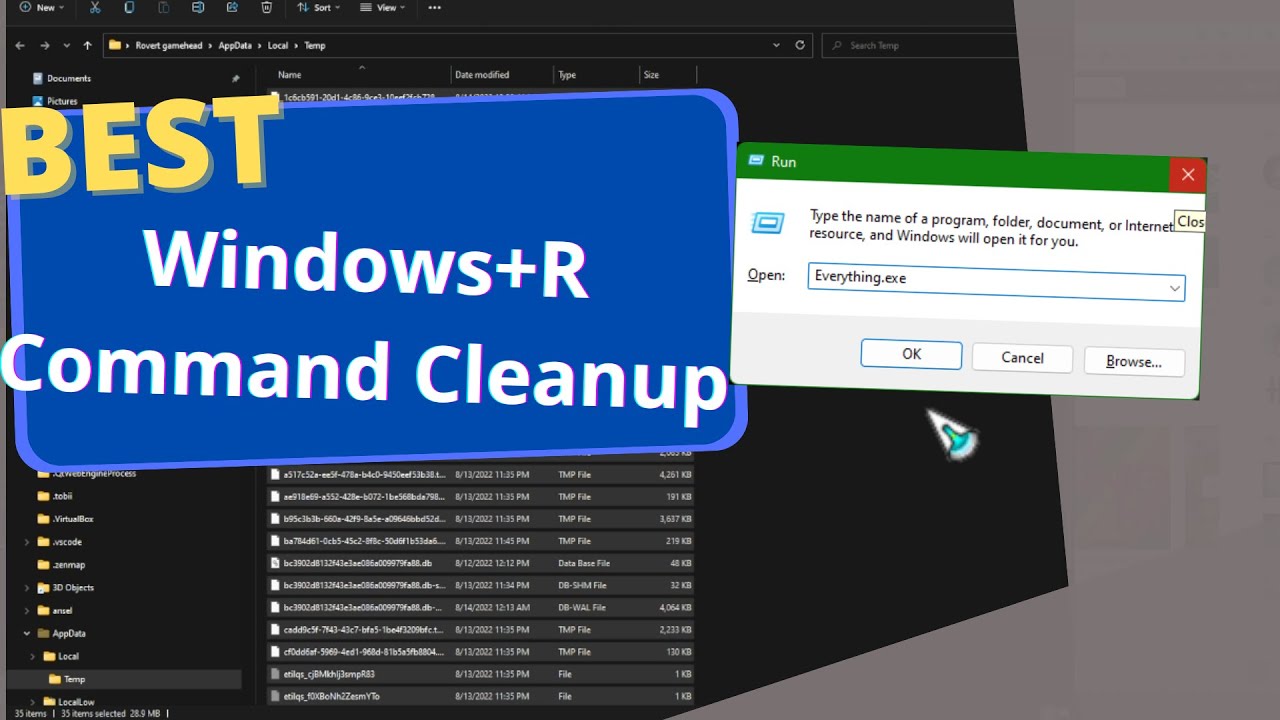
Task: Click file icon of bc3902d8132f43e3ae086a009979fa88.db
Action: (275, 563)
